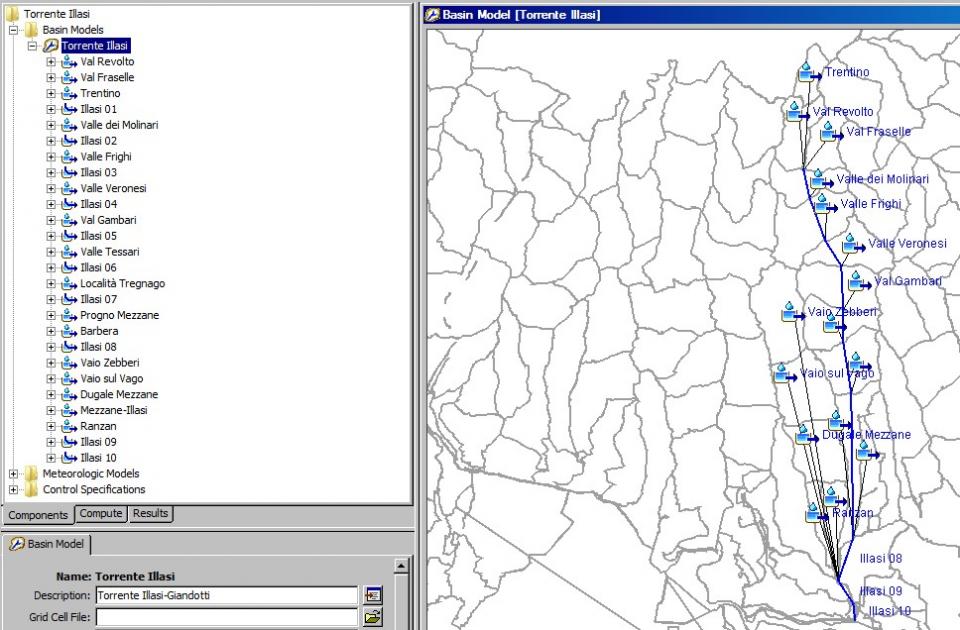This screenshot has width=960, height=630.
Task: Expand the Val Revolto tree node
Action: (x=51, y=62)
